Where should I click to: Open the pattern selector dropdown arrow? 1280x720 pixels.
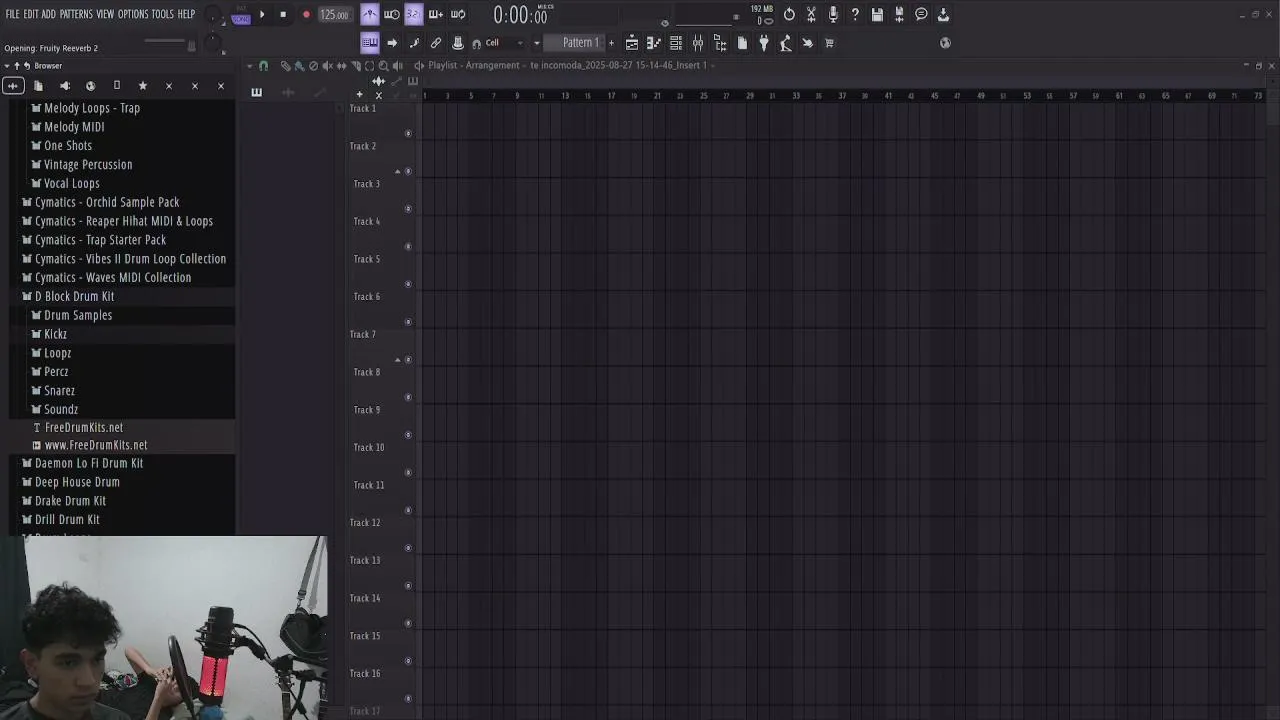pyautogui.click(x=537, y=43)
